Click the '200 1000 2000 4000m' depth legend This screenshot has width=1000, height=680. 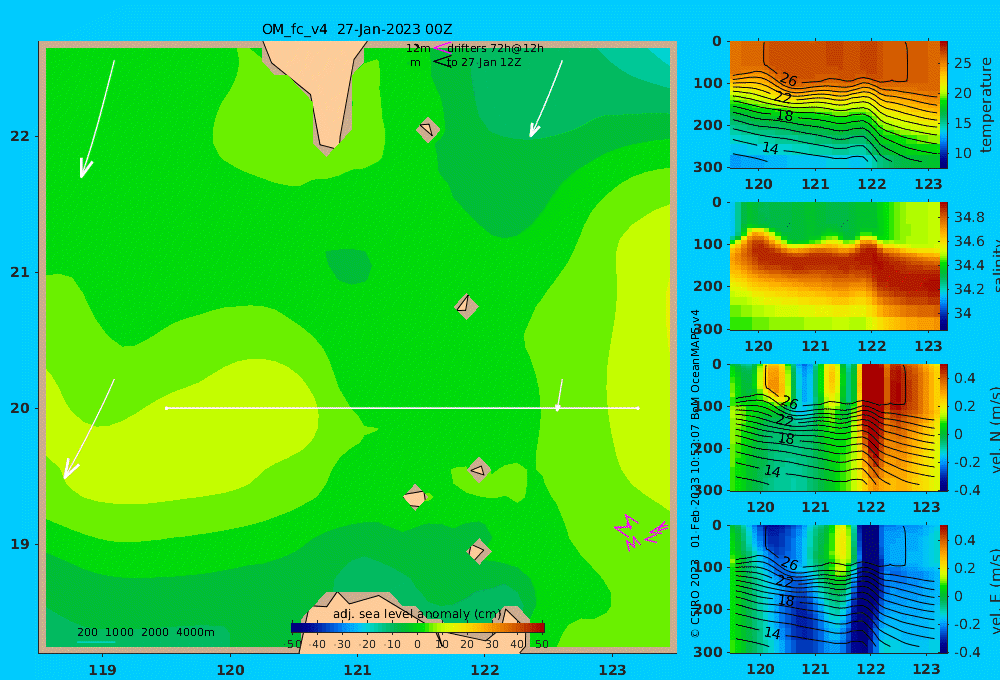point(145,632)
